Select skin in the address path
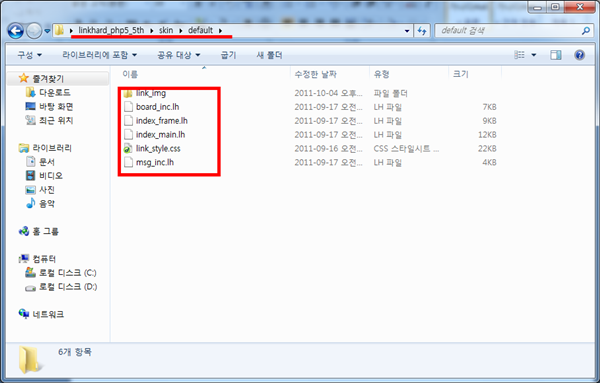The width and height of the screenshot is (600, 383). (166, 30)
